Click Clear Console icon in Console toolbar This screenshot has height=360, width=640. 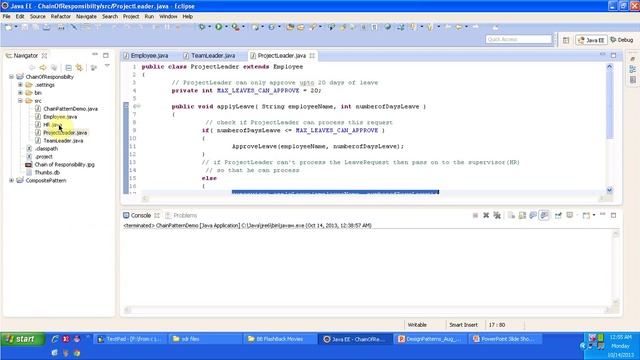pyautogui.click(x=511, y=215)
